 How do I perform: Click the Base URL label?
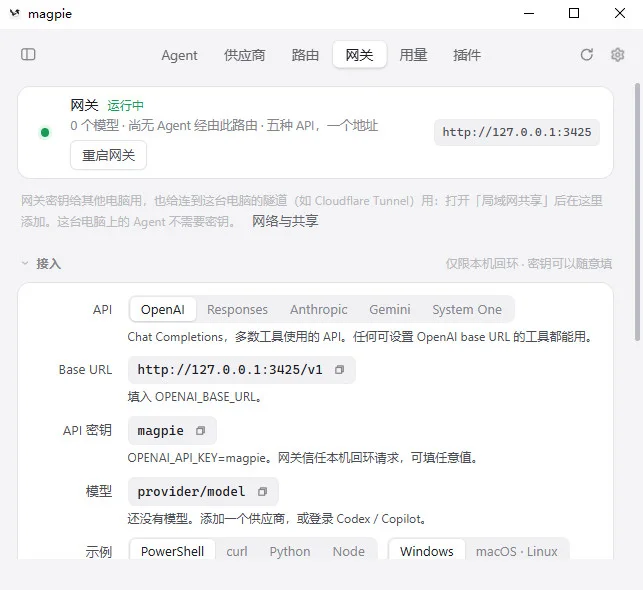(x=85, y=370)
